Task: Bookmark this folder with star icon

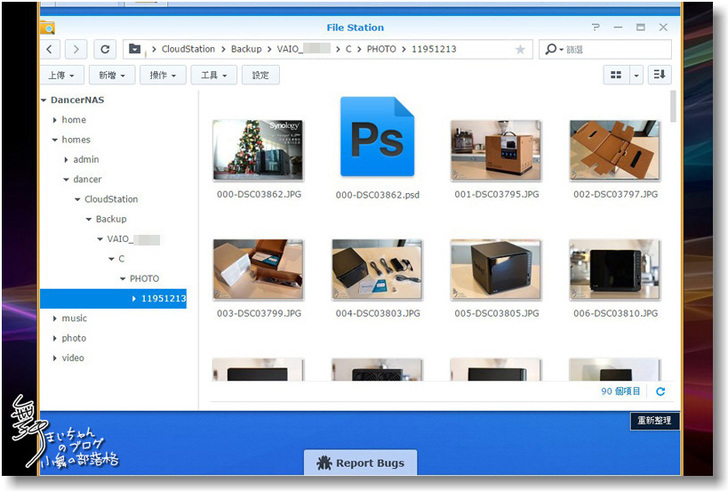Action: (x=520, y=49)
